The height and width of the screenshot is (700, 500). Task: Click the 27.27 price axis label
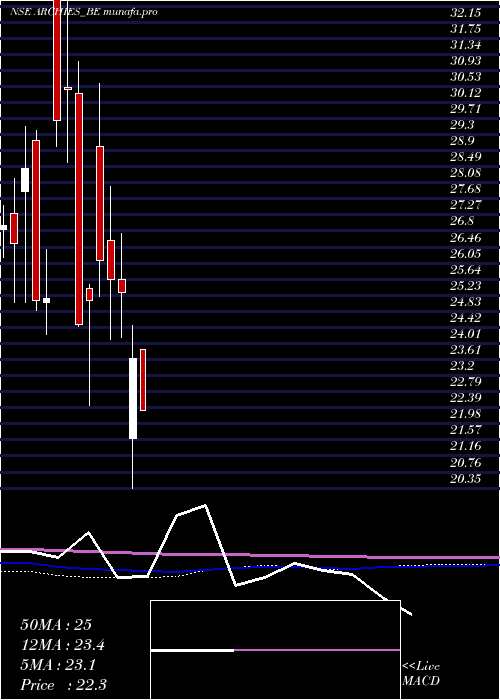click(x=465, y=206)
